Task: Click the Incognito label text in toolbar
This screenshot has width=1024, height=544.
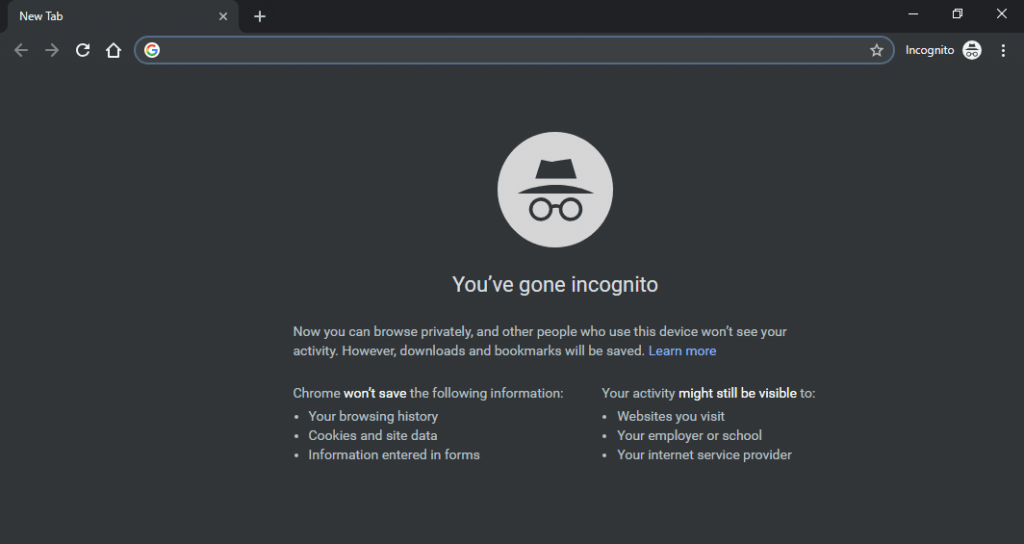Action: (929, 50)
